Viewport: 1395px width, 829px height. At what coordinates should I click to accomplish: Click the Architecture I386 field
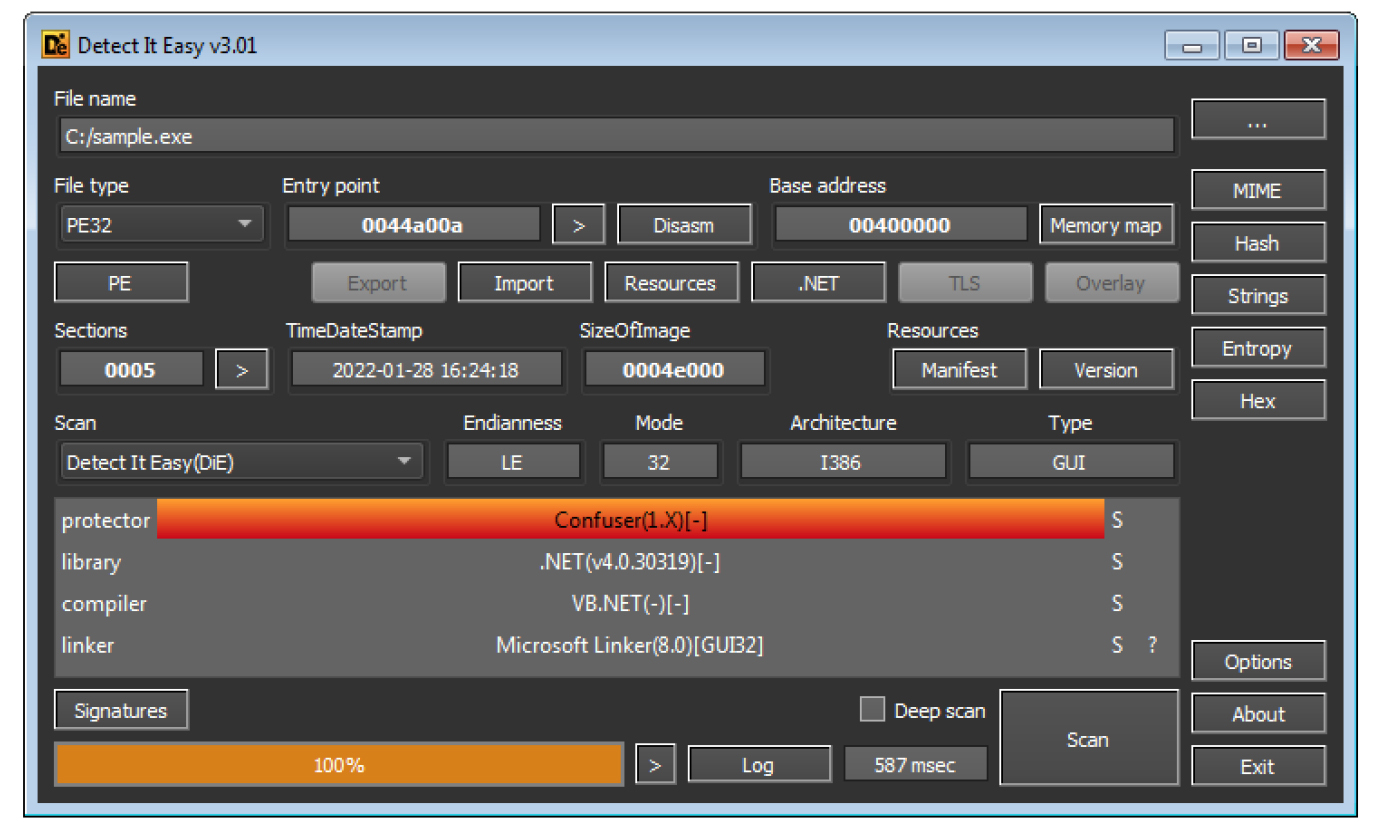coord(842,462)
